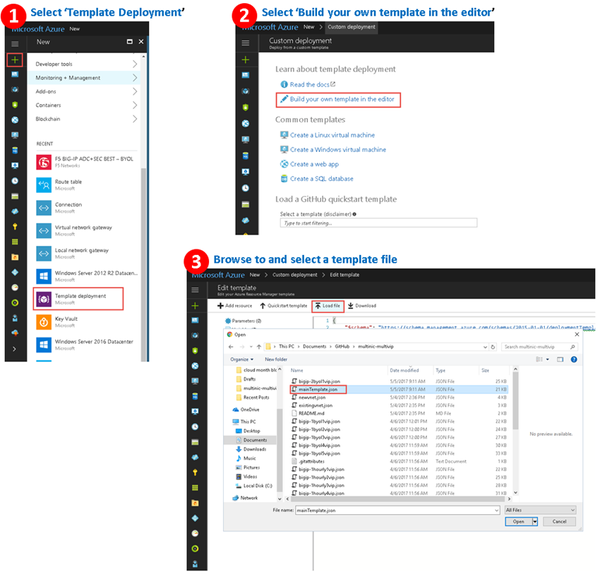This screenshot has height=575, width=600.
Task: Select the Route table icon in the recent list
Action: 44,185
